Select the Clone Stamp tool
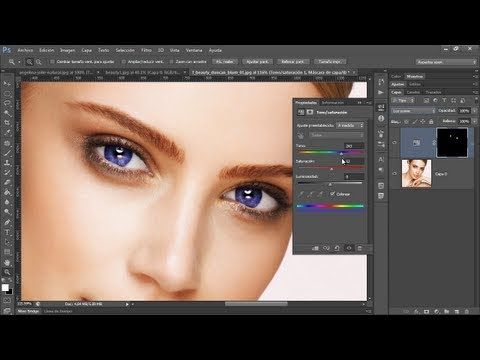This screenshot has width=480, height=360. [x=7, y=163]
